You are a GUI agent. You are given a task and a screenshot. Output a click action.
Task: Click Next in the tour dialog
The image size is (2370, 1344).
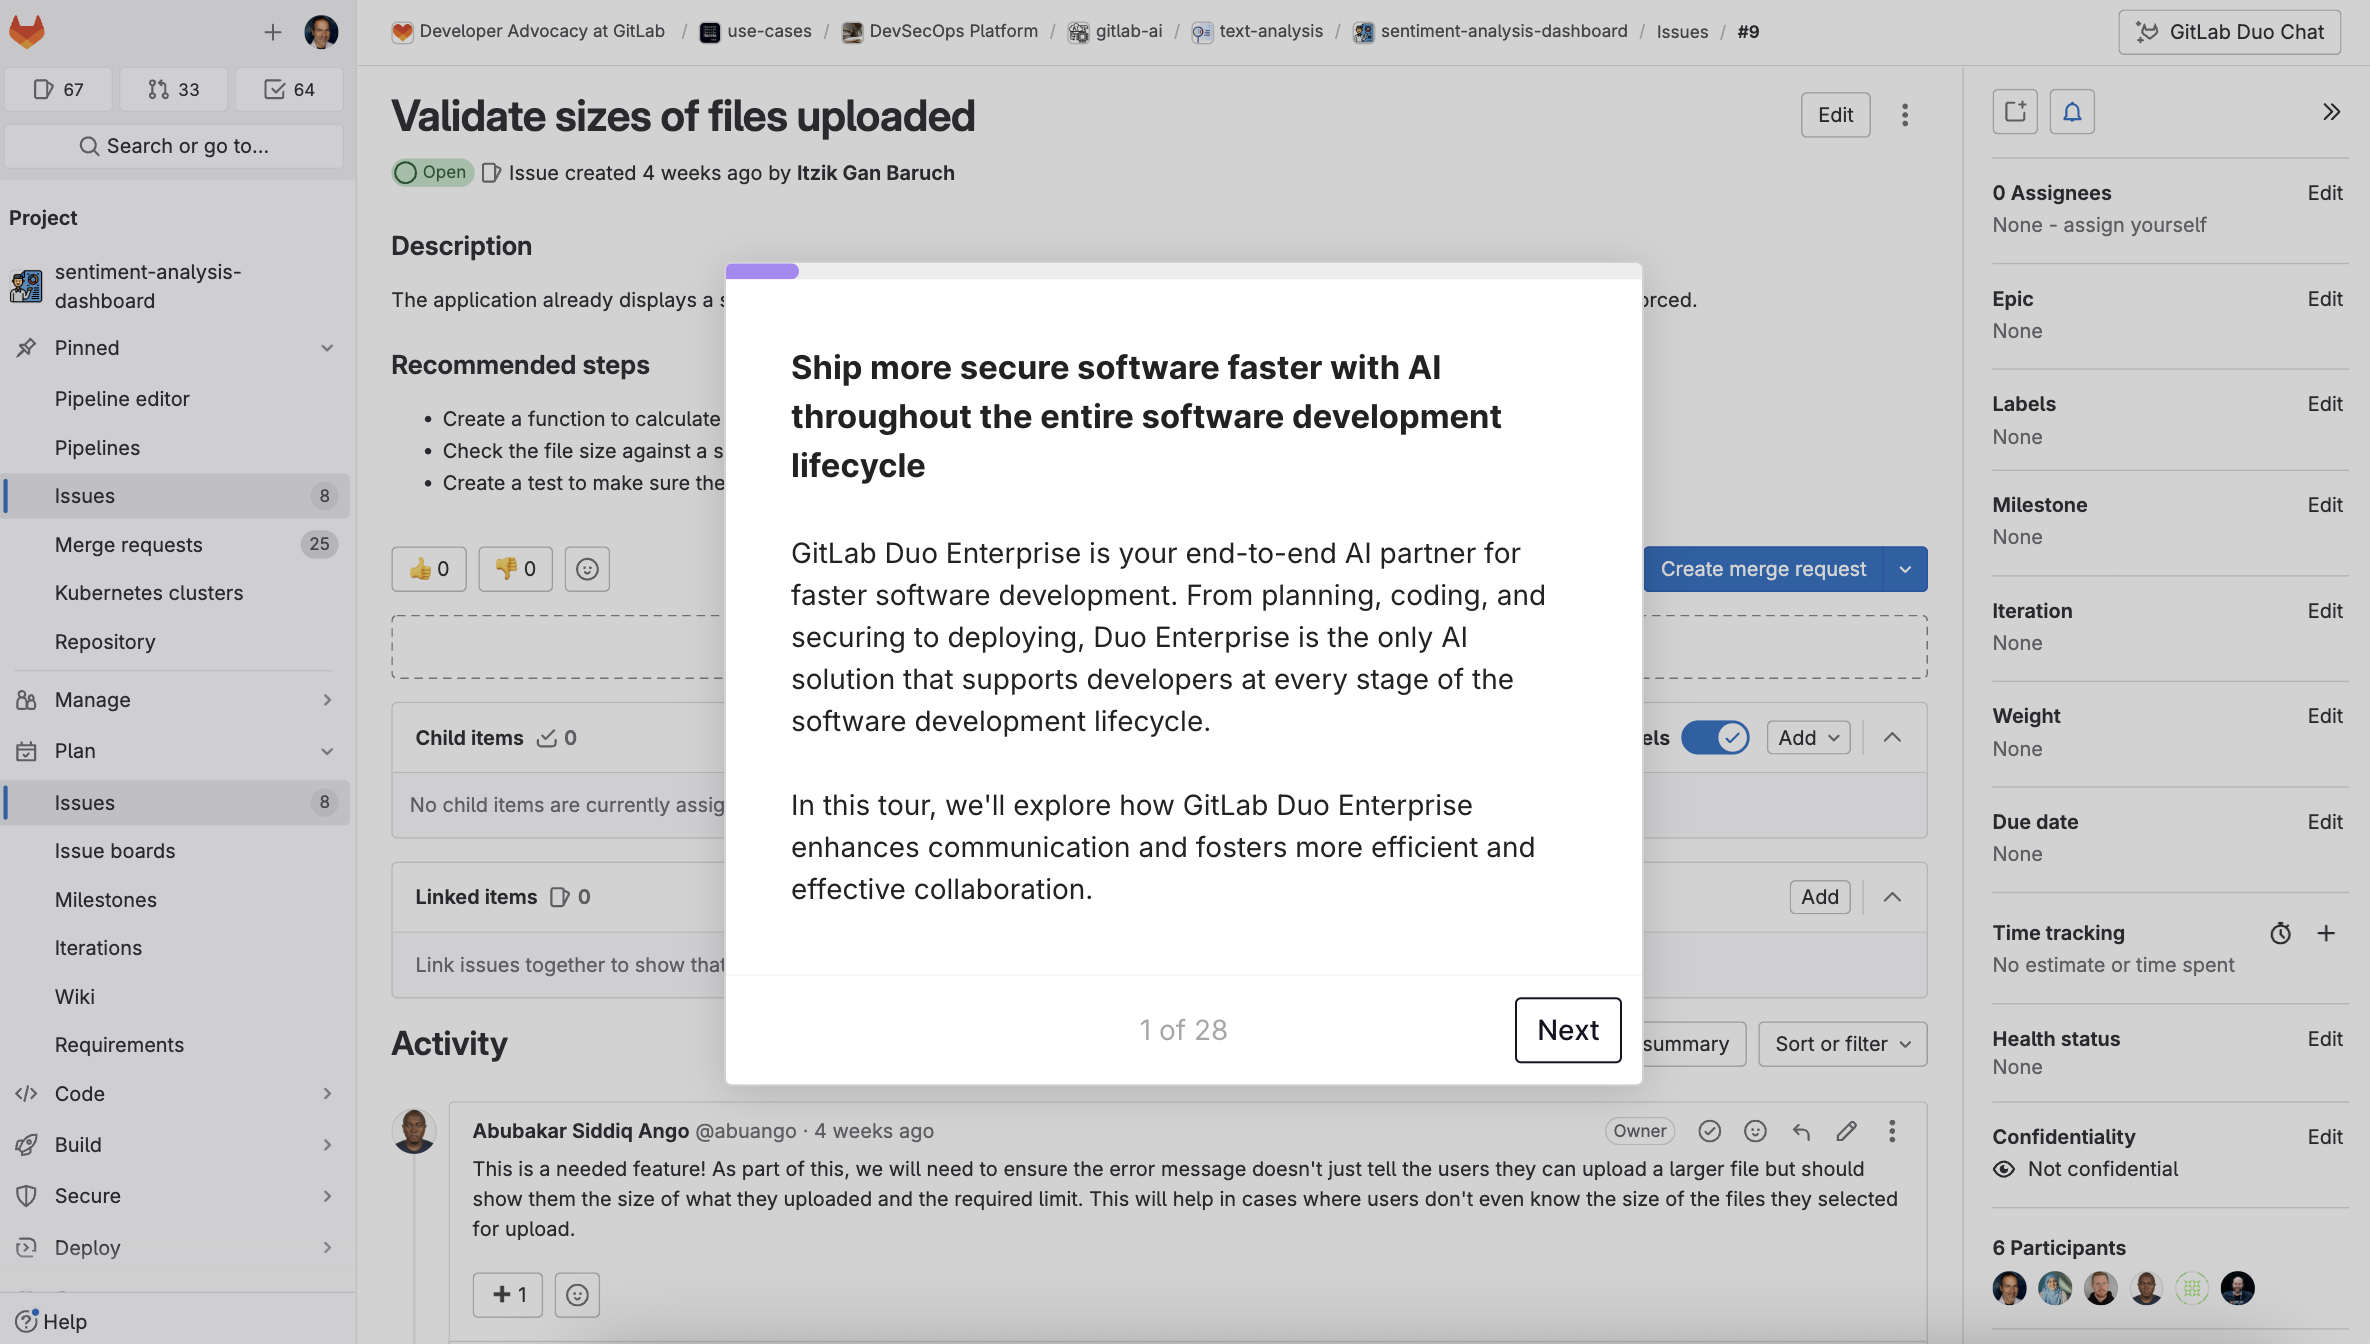pyautogui.click(x=1568, y=1030)
